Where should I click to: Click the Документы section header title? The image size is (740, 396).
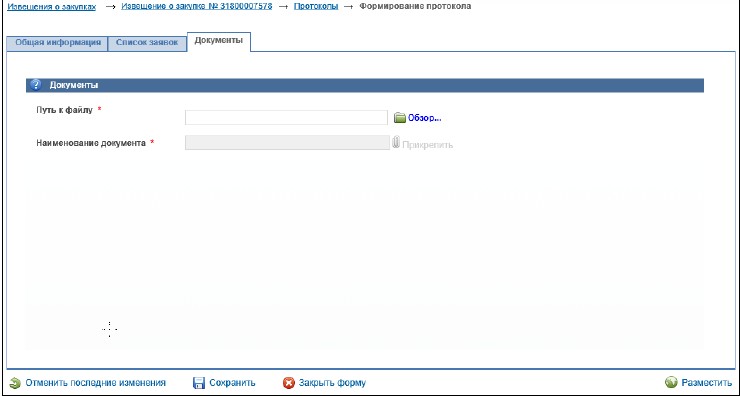point(74,85)
